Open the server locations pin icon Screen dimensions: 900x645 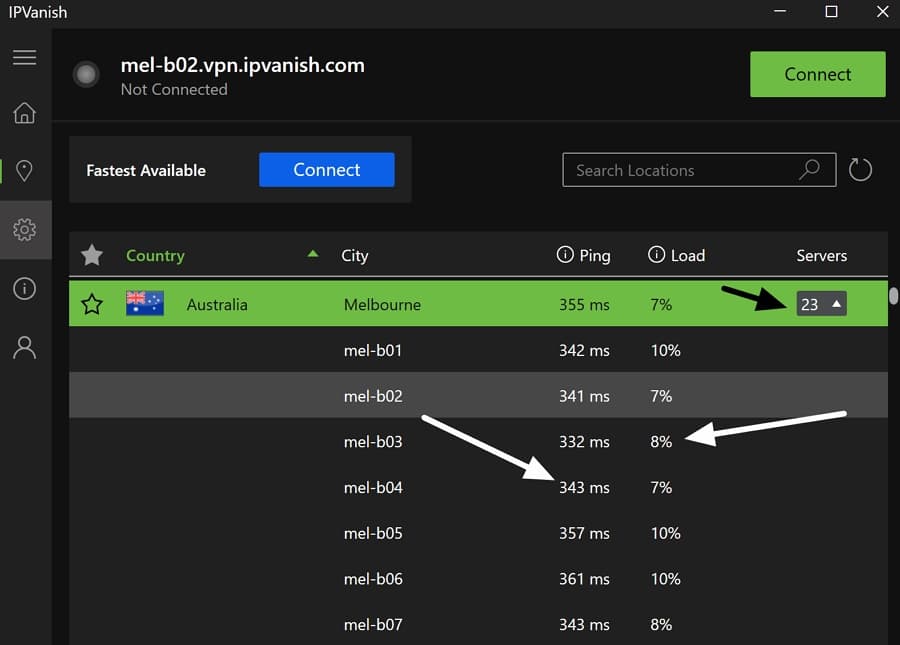coord(24,170)
